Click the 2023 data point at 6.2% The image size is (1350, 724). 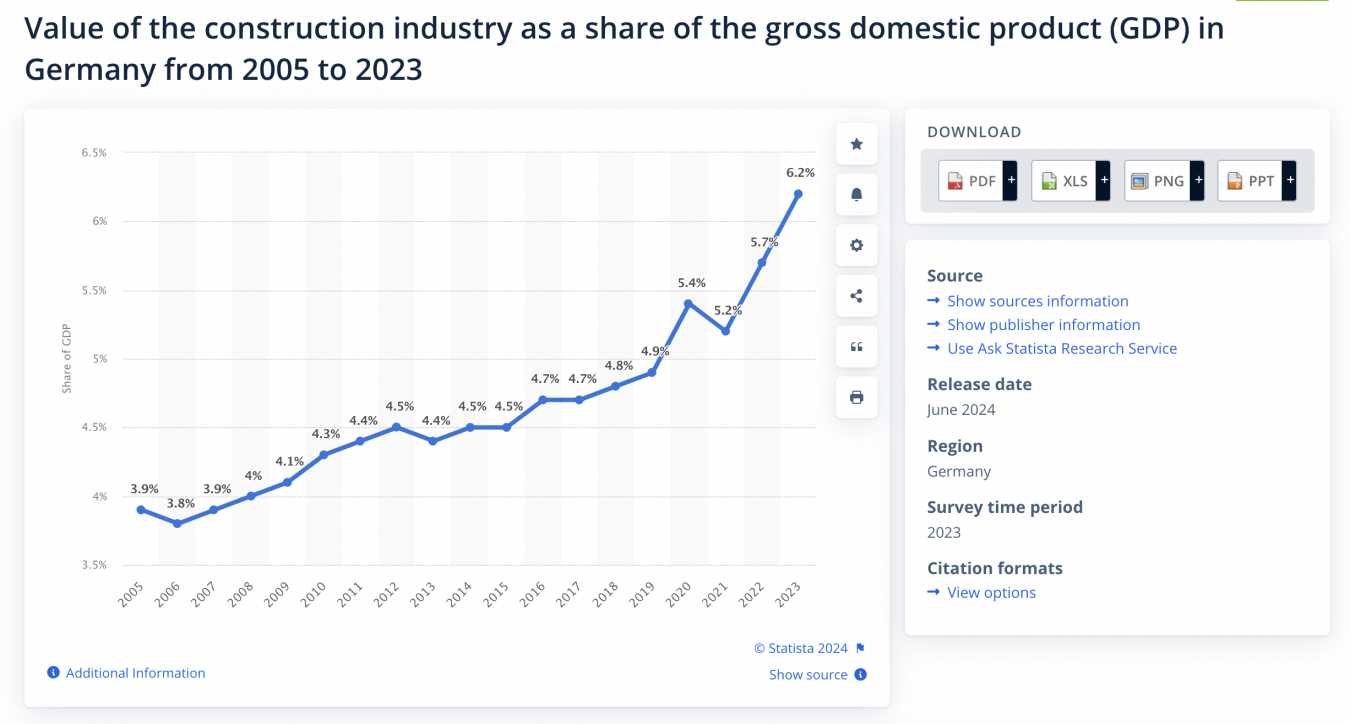pyautogui.click(x=798, y=194)
